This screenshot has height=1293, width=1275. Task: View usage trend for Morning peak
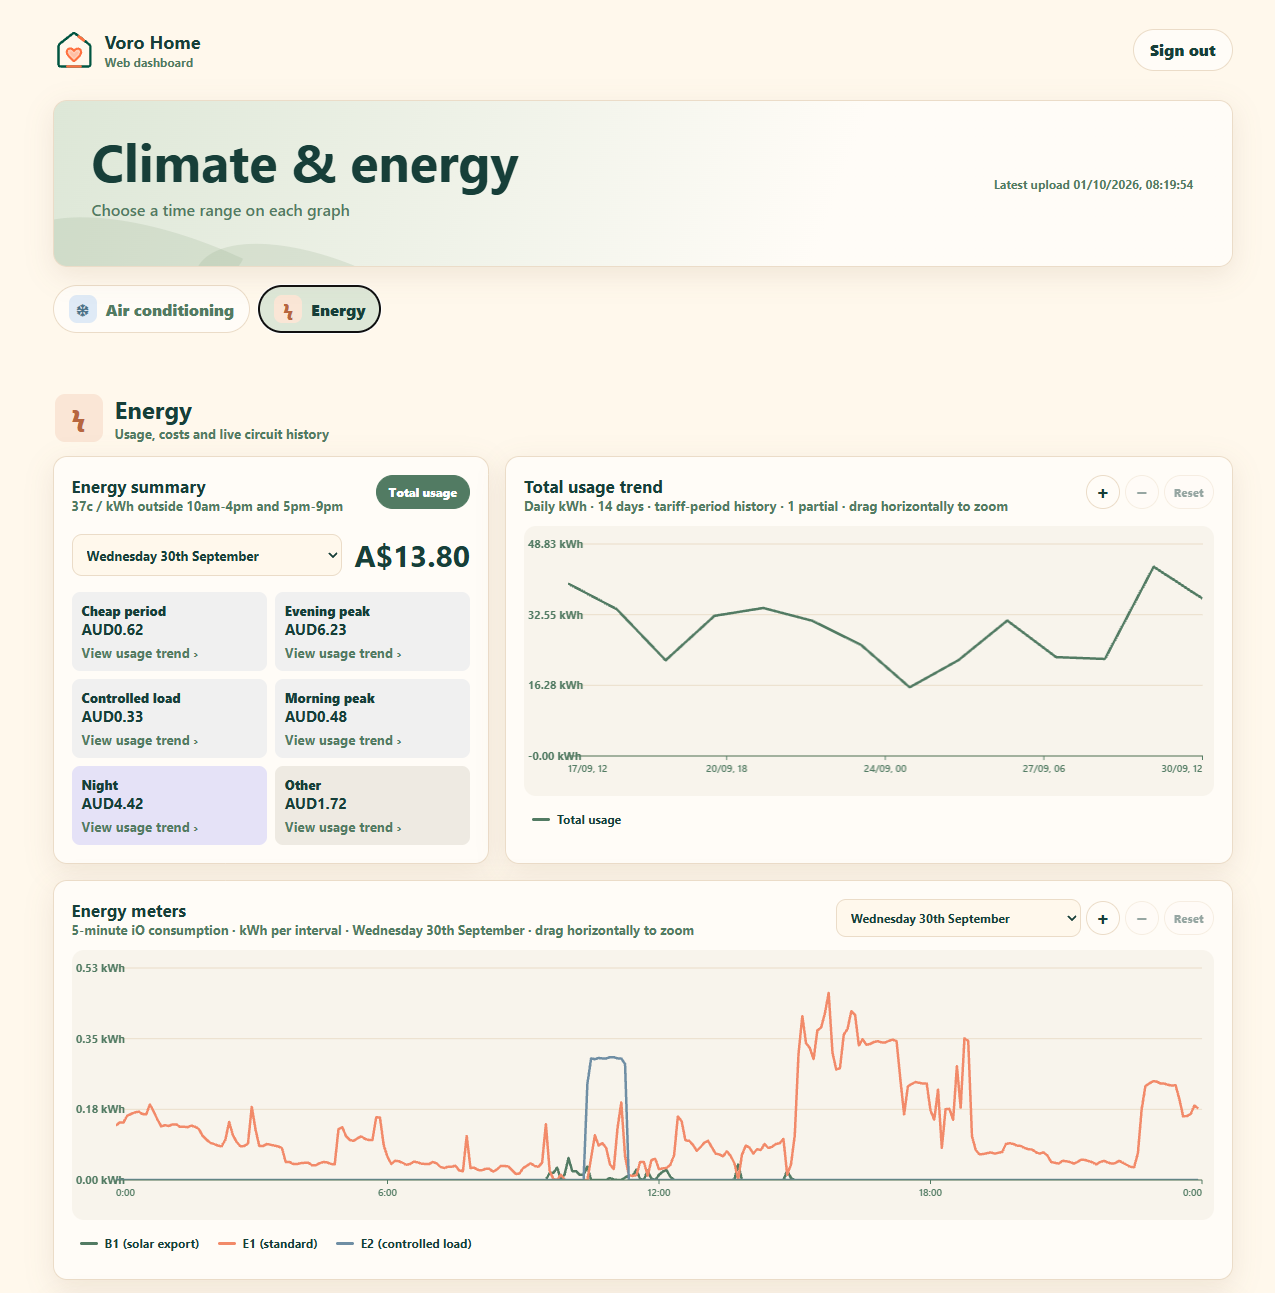click(x=343, y=741)
